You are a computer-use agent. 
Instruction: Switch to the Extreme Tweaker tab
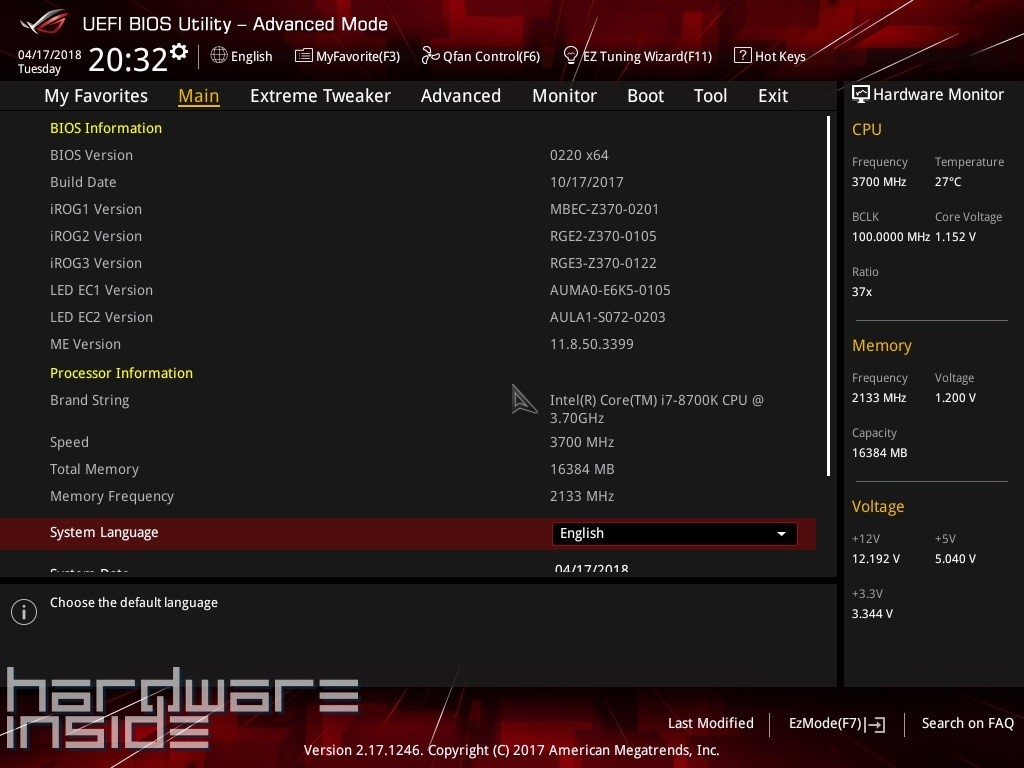tap(320, 96)
